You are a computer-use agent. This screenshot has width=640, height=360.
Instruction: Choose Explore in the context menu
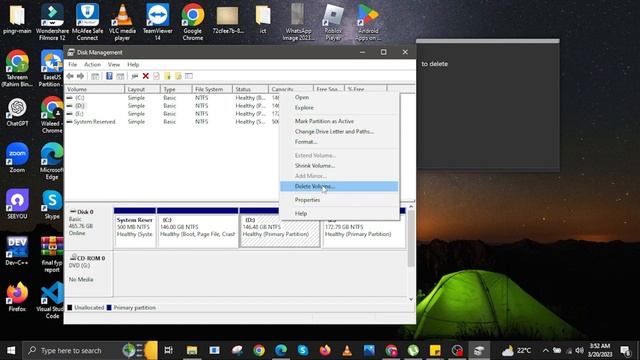(339, 108)
